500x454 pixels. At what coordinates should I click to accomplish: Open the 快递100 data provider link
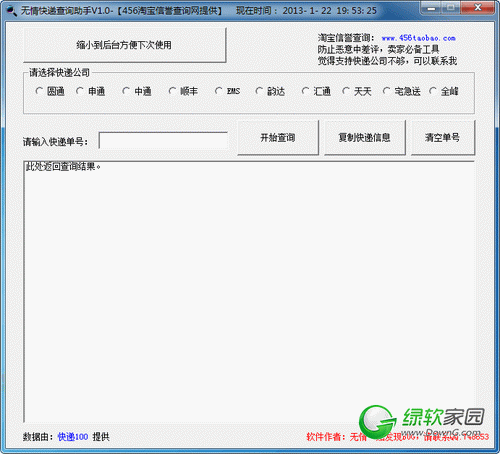coord(73,437)
